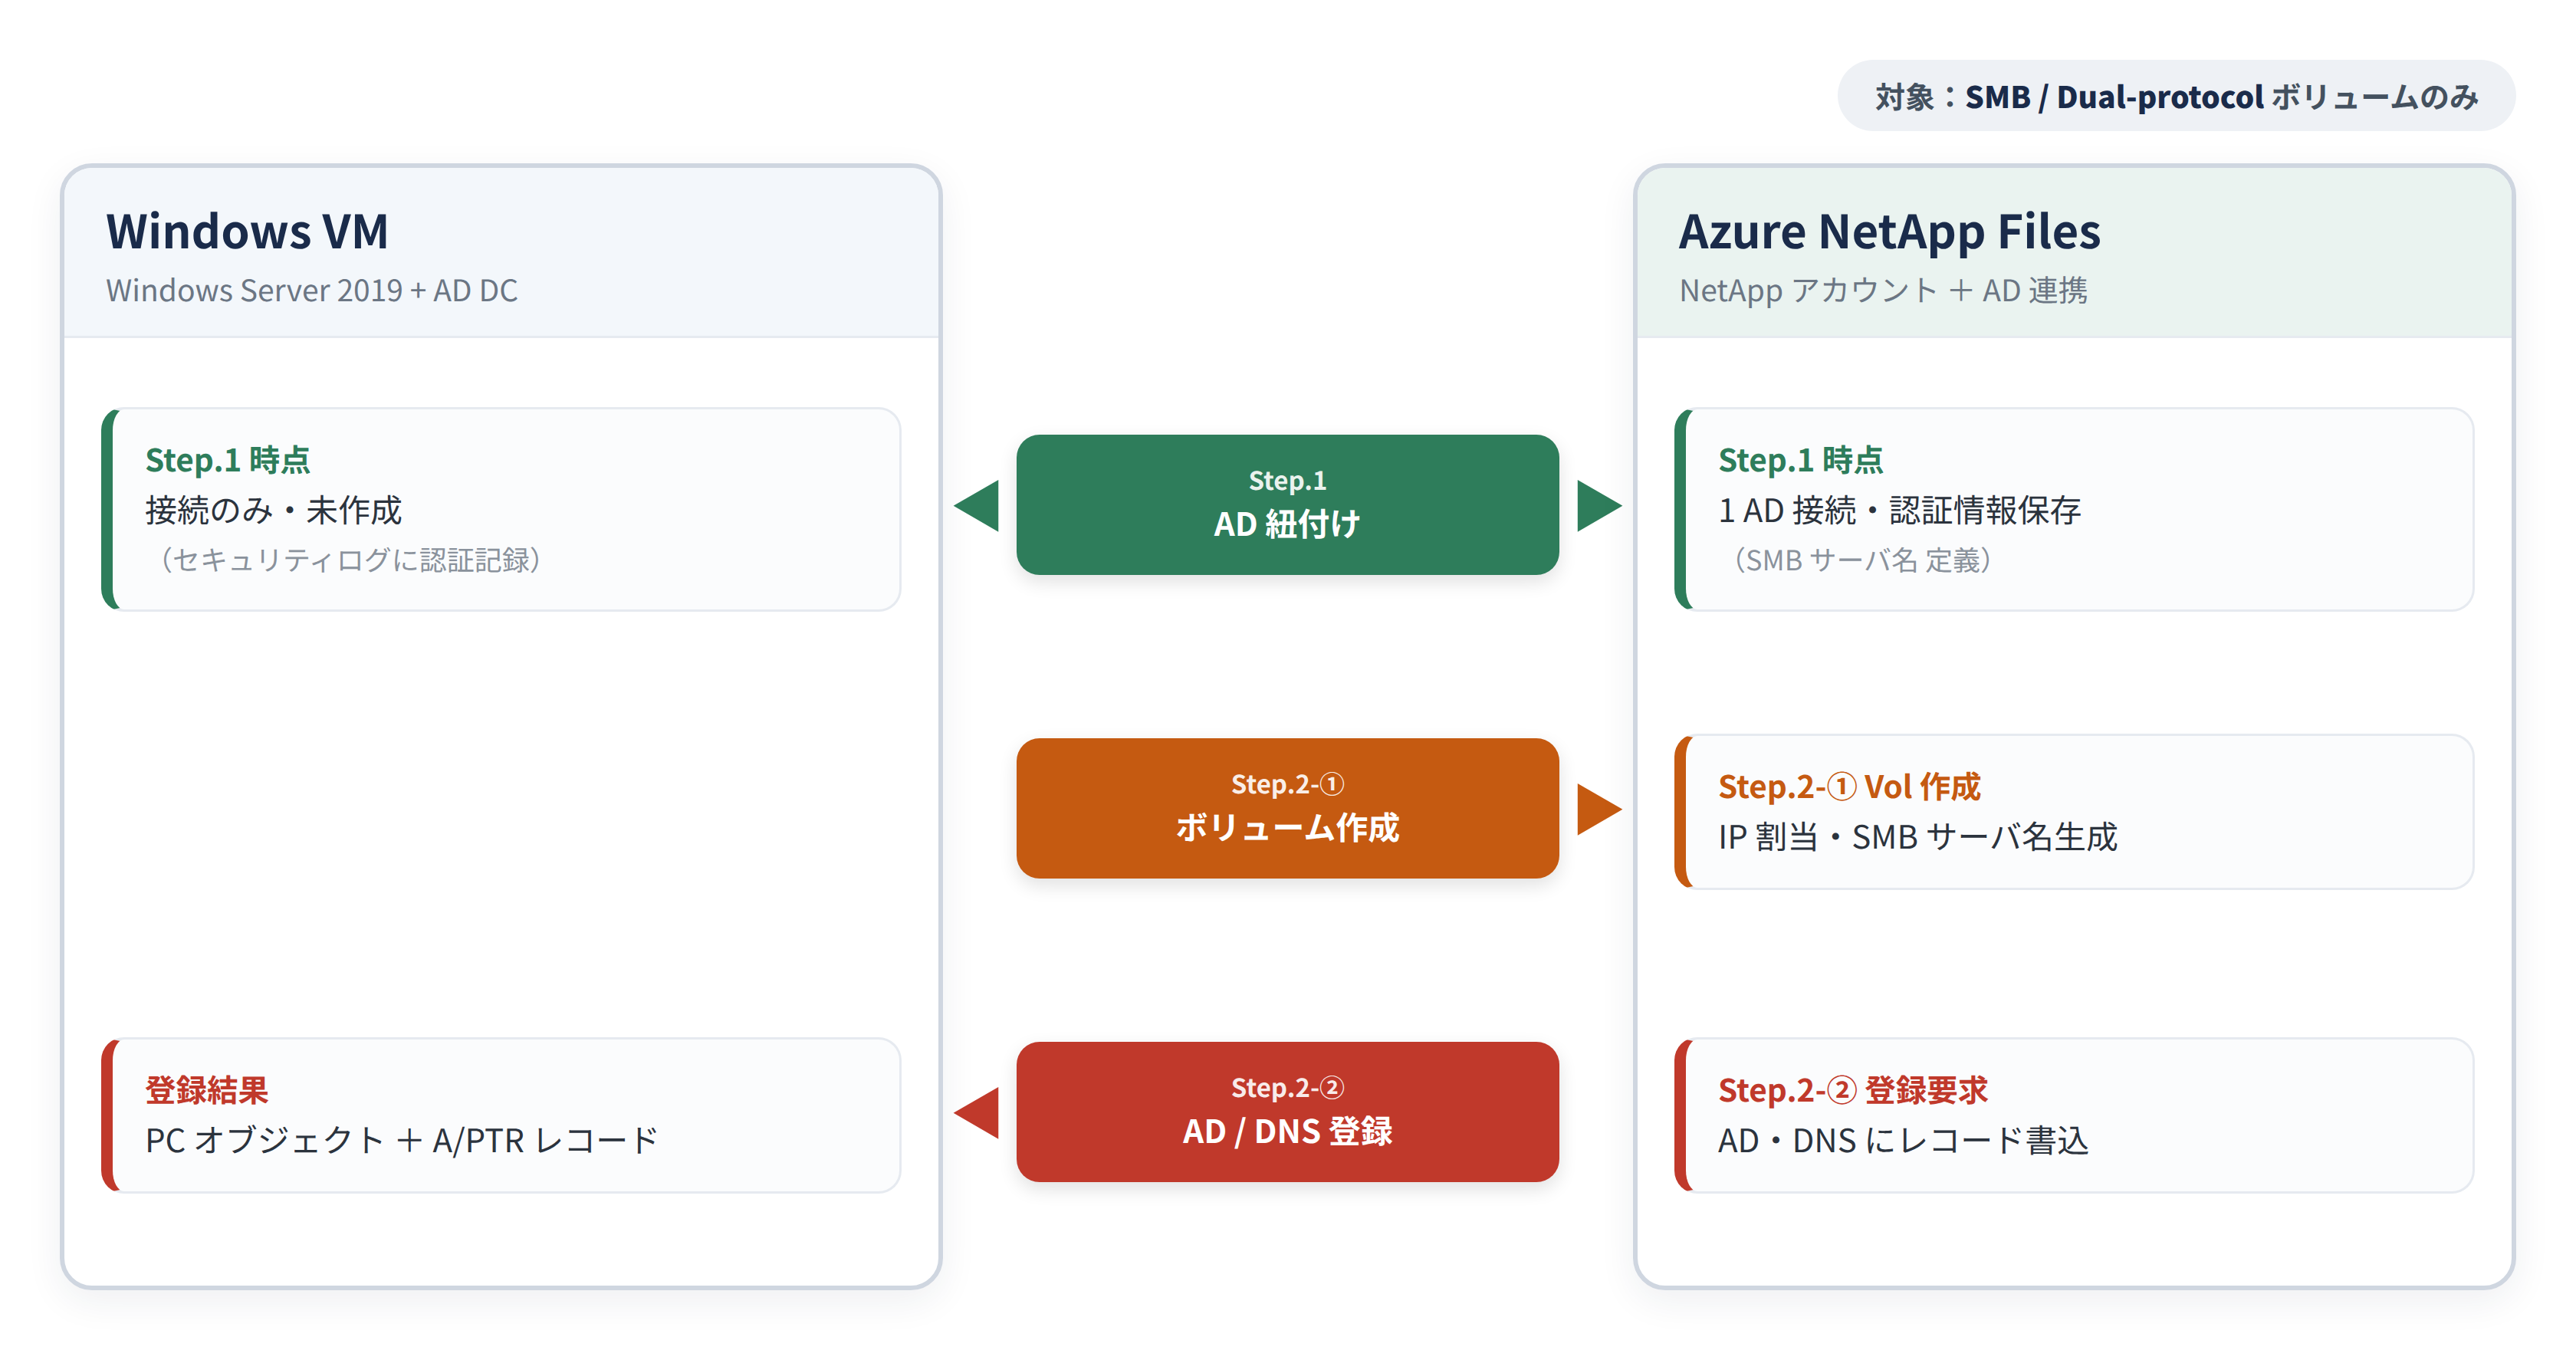The height and width of the screenshot is (1350, 2576).
Task: Click red left arrow beside AD / DNS 登録
Action: 977,1113
